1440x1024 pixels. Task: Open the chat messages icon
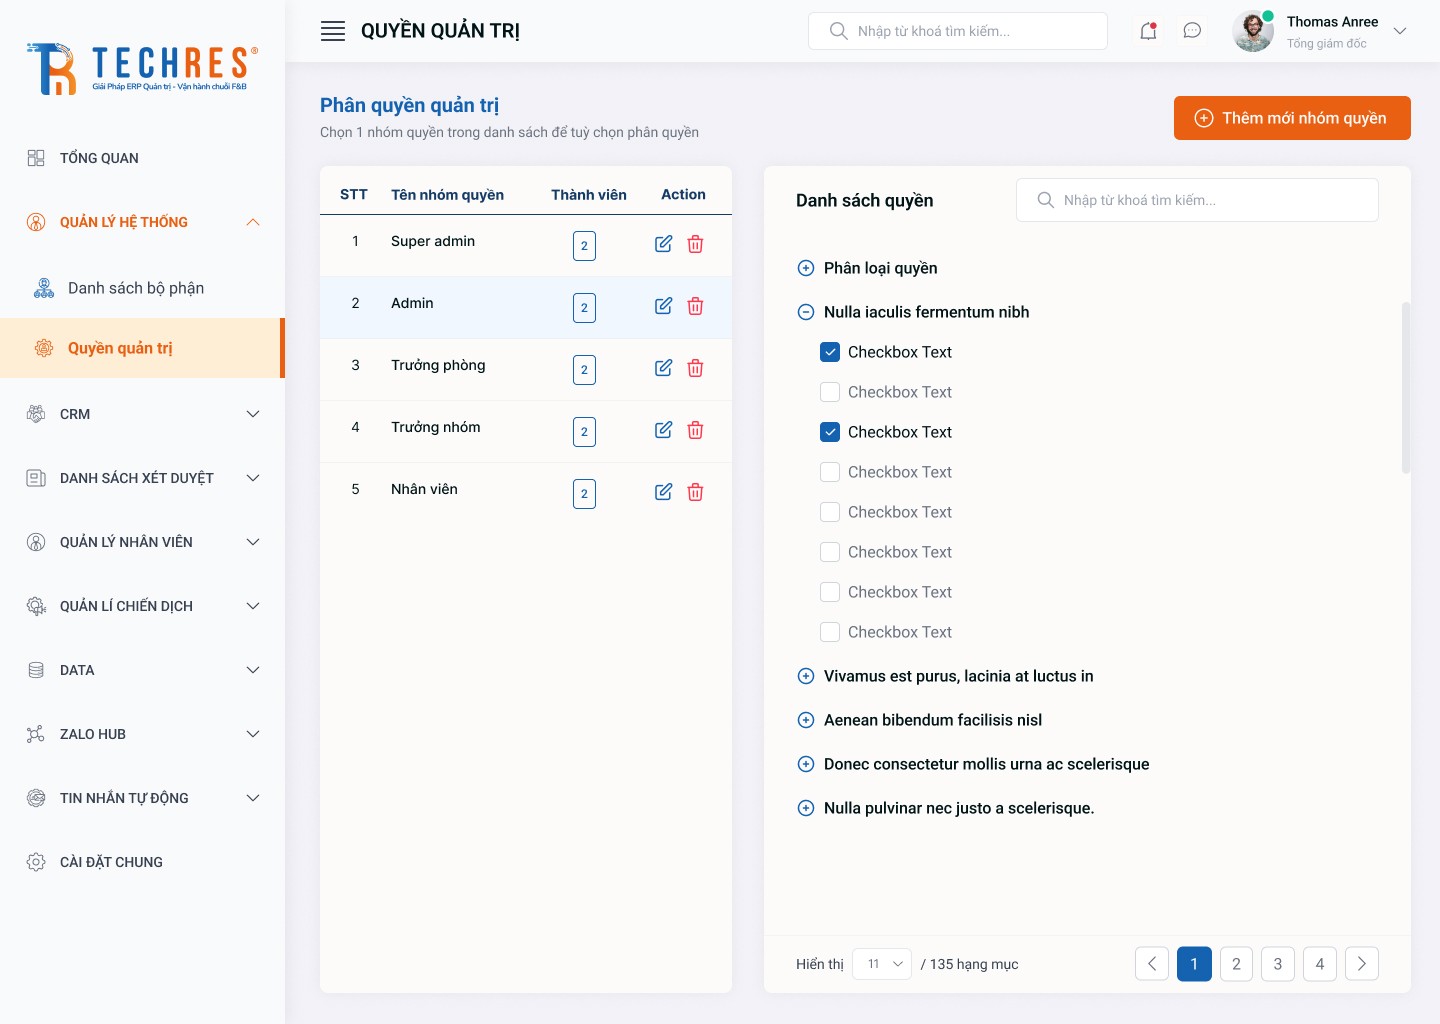1192,31
